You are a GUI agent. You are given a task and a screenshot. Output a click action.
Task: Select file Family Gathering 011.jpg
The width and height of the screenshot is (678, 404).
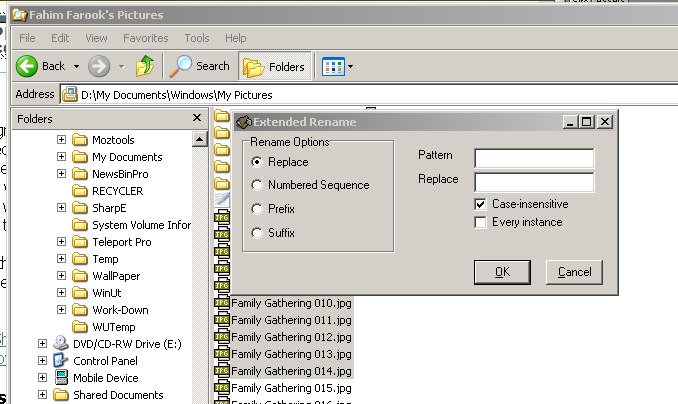[x=291, y=320]
